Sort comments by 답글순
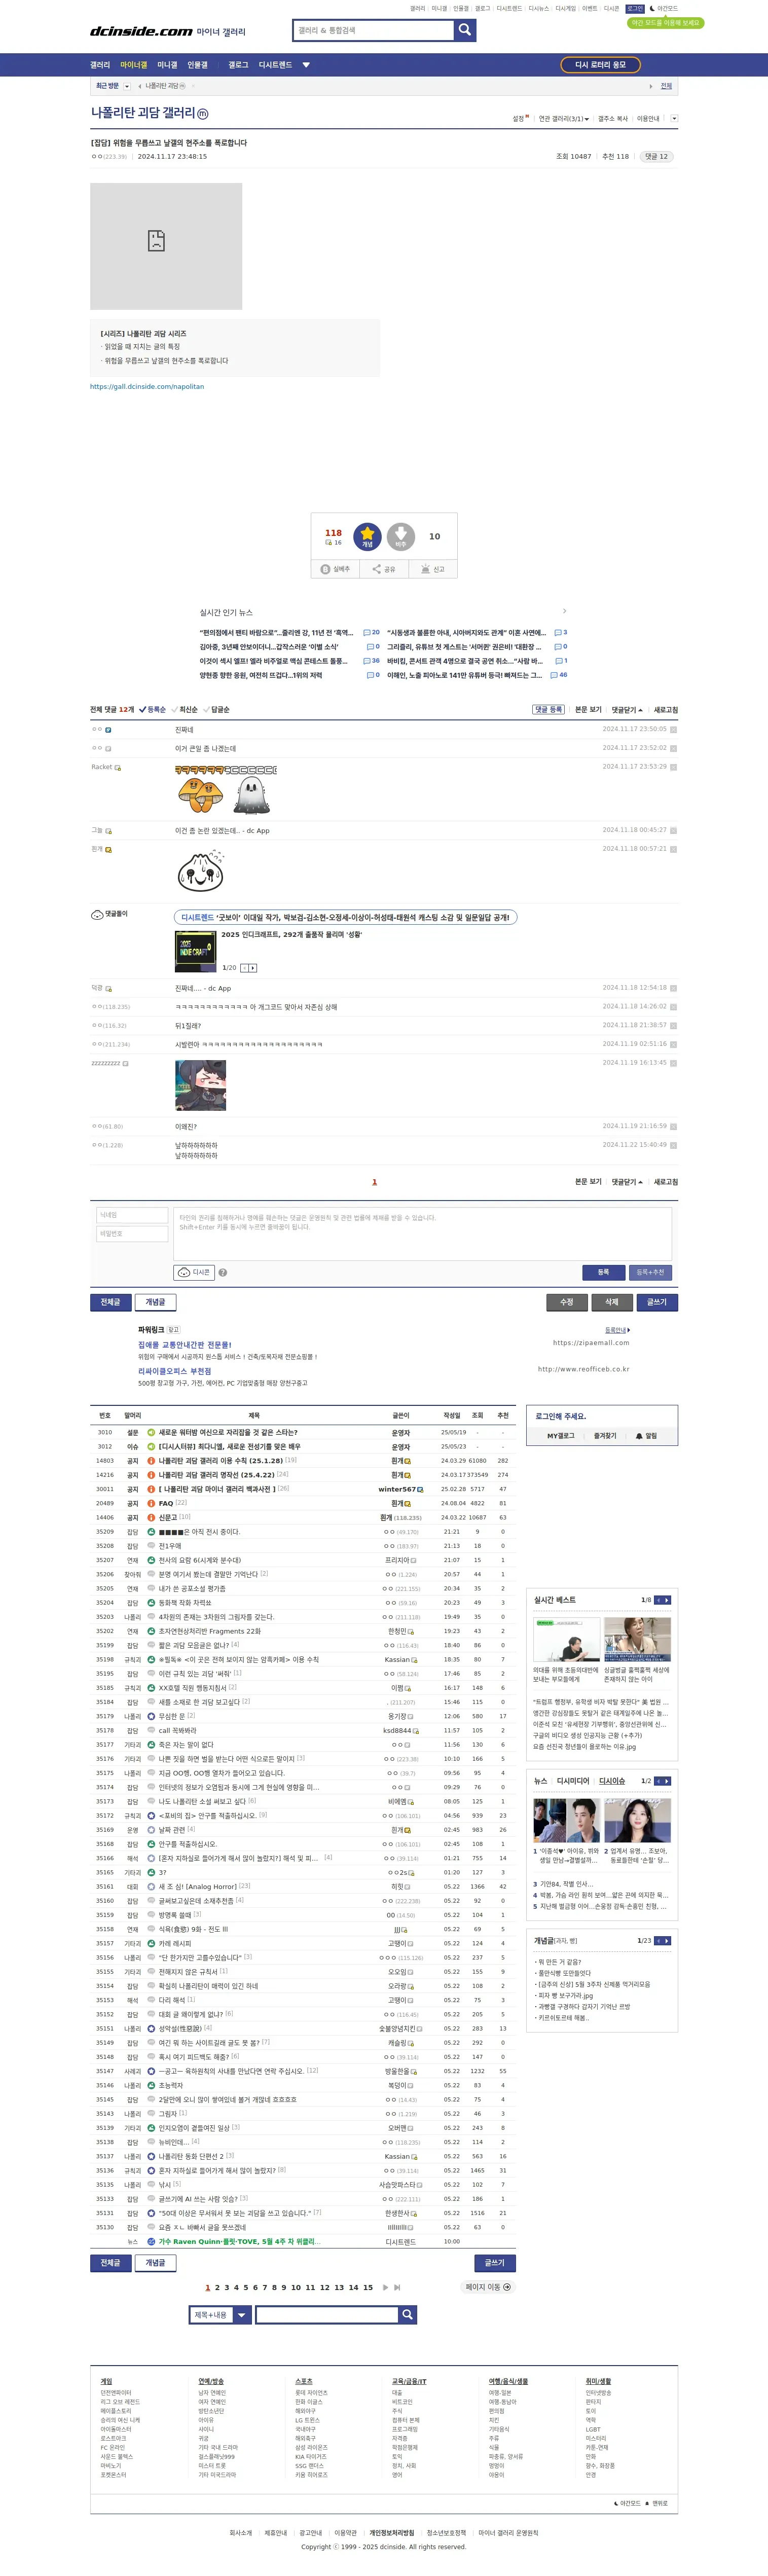Image resolution: width=768 pixels, height=2576 pixels. (x=216, y=709)
